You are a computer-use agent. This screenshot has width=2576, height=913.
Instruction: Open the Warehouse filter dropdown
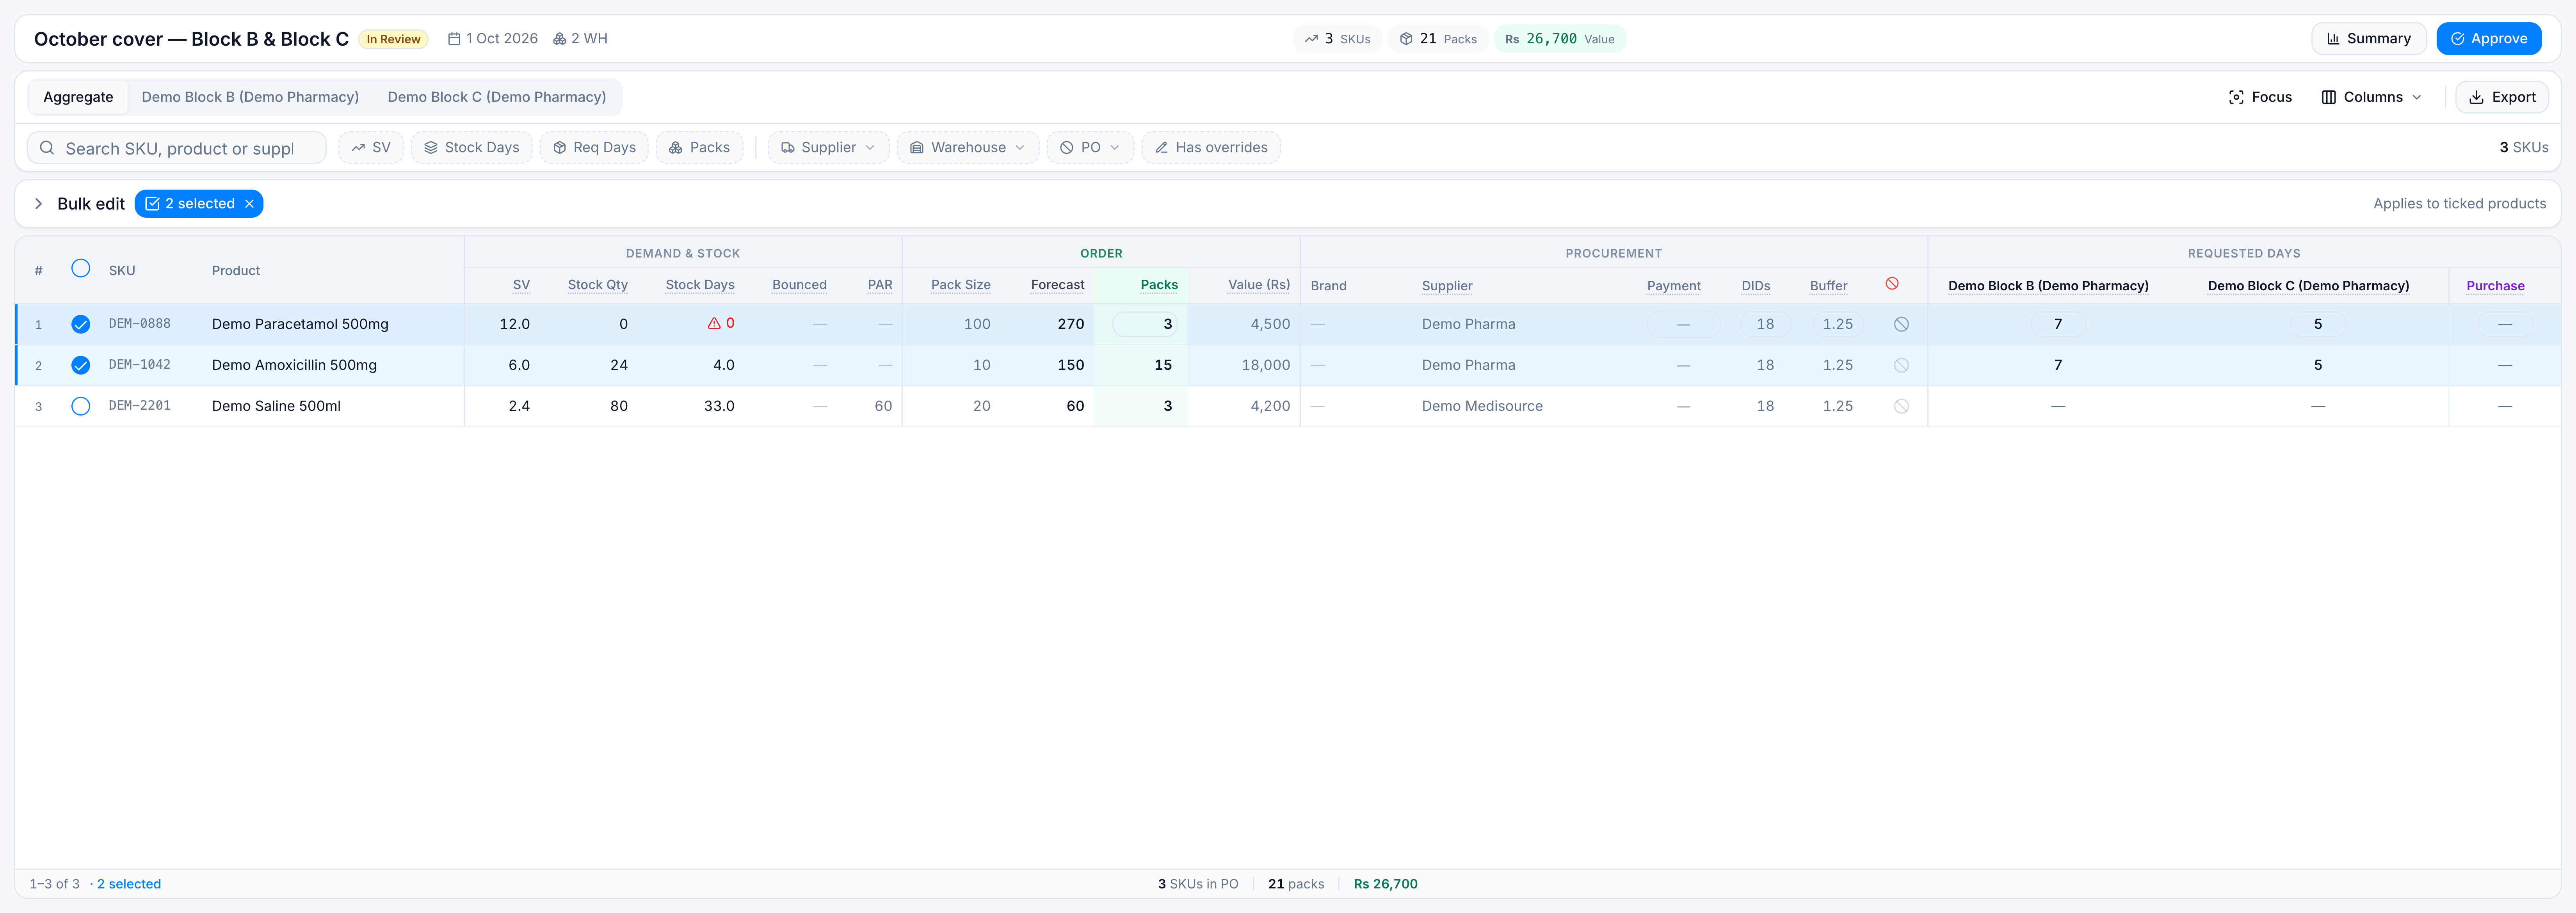(x=967, y=147)
